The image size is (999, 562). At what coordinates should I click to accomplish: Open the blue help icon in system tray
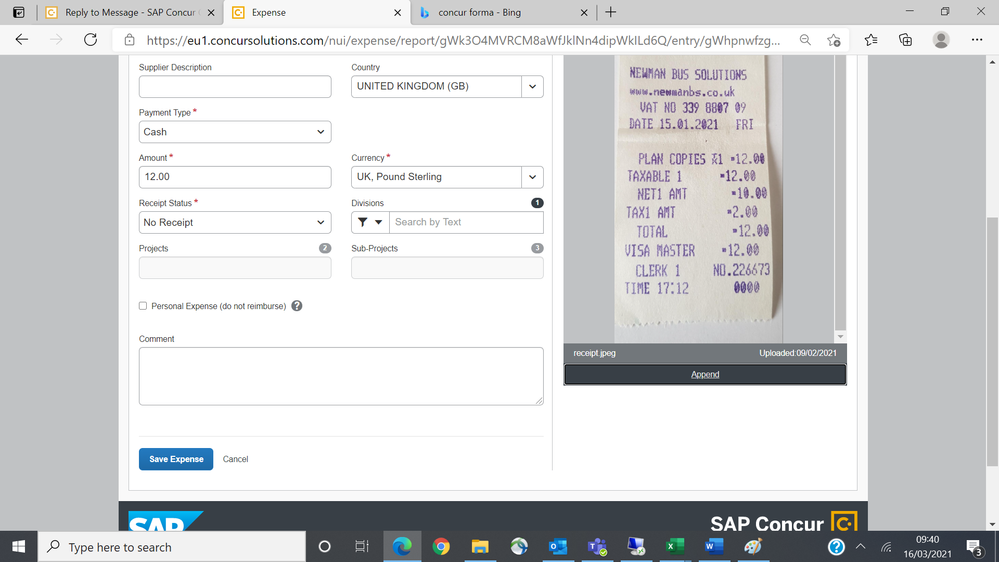836,547
